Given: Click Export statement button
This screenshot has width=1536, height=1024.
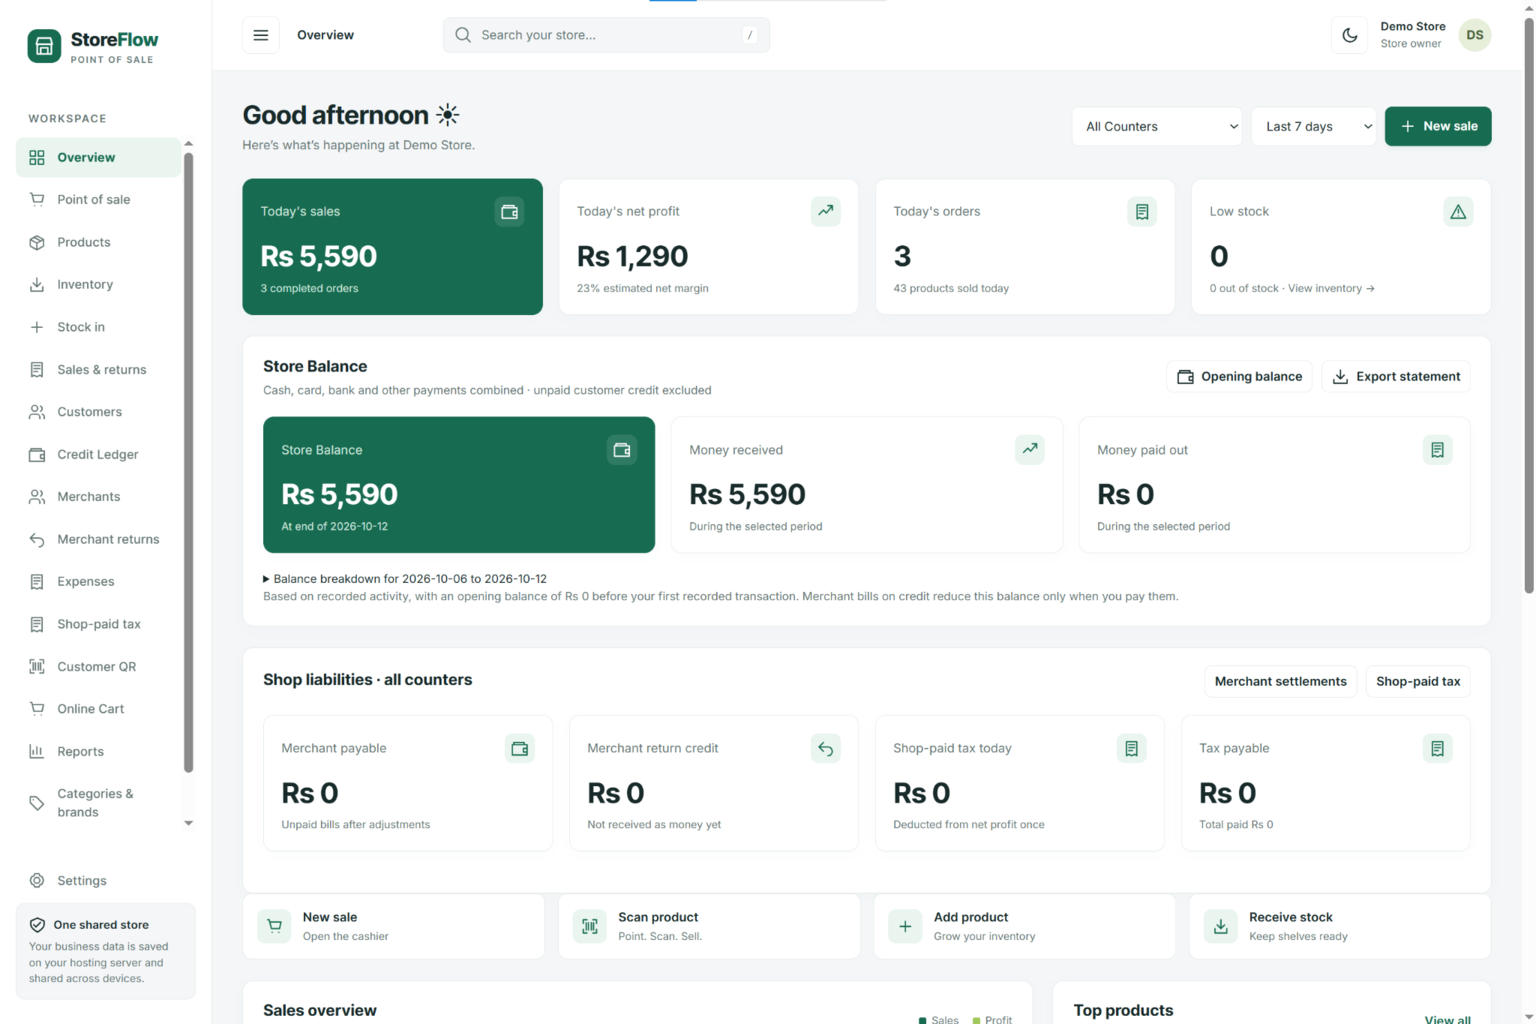Looking at the screenshot, I should [1396, 377].
